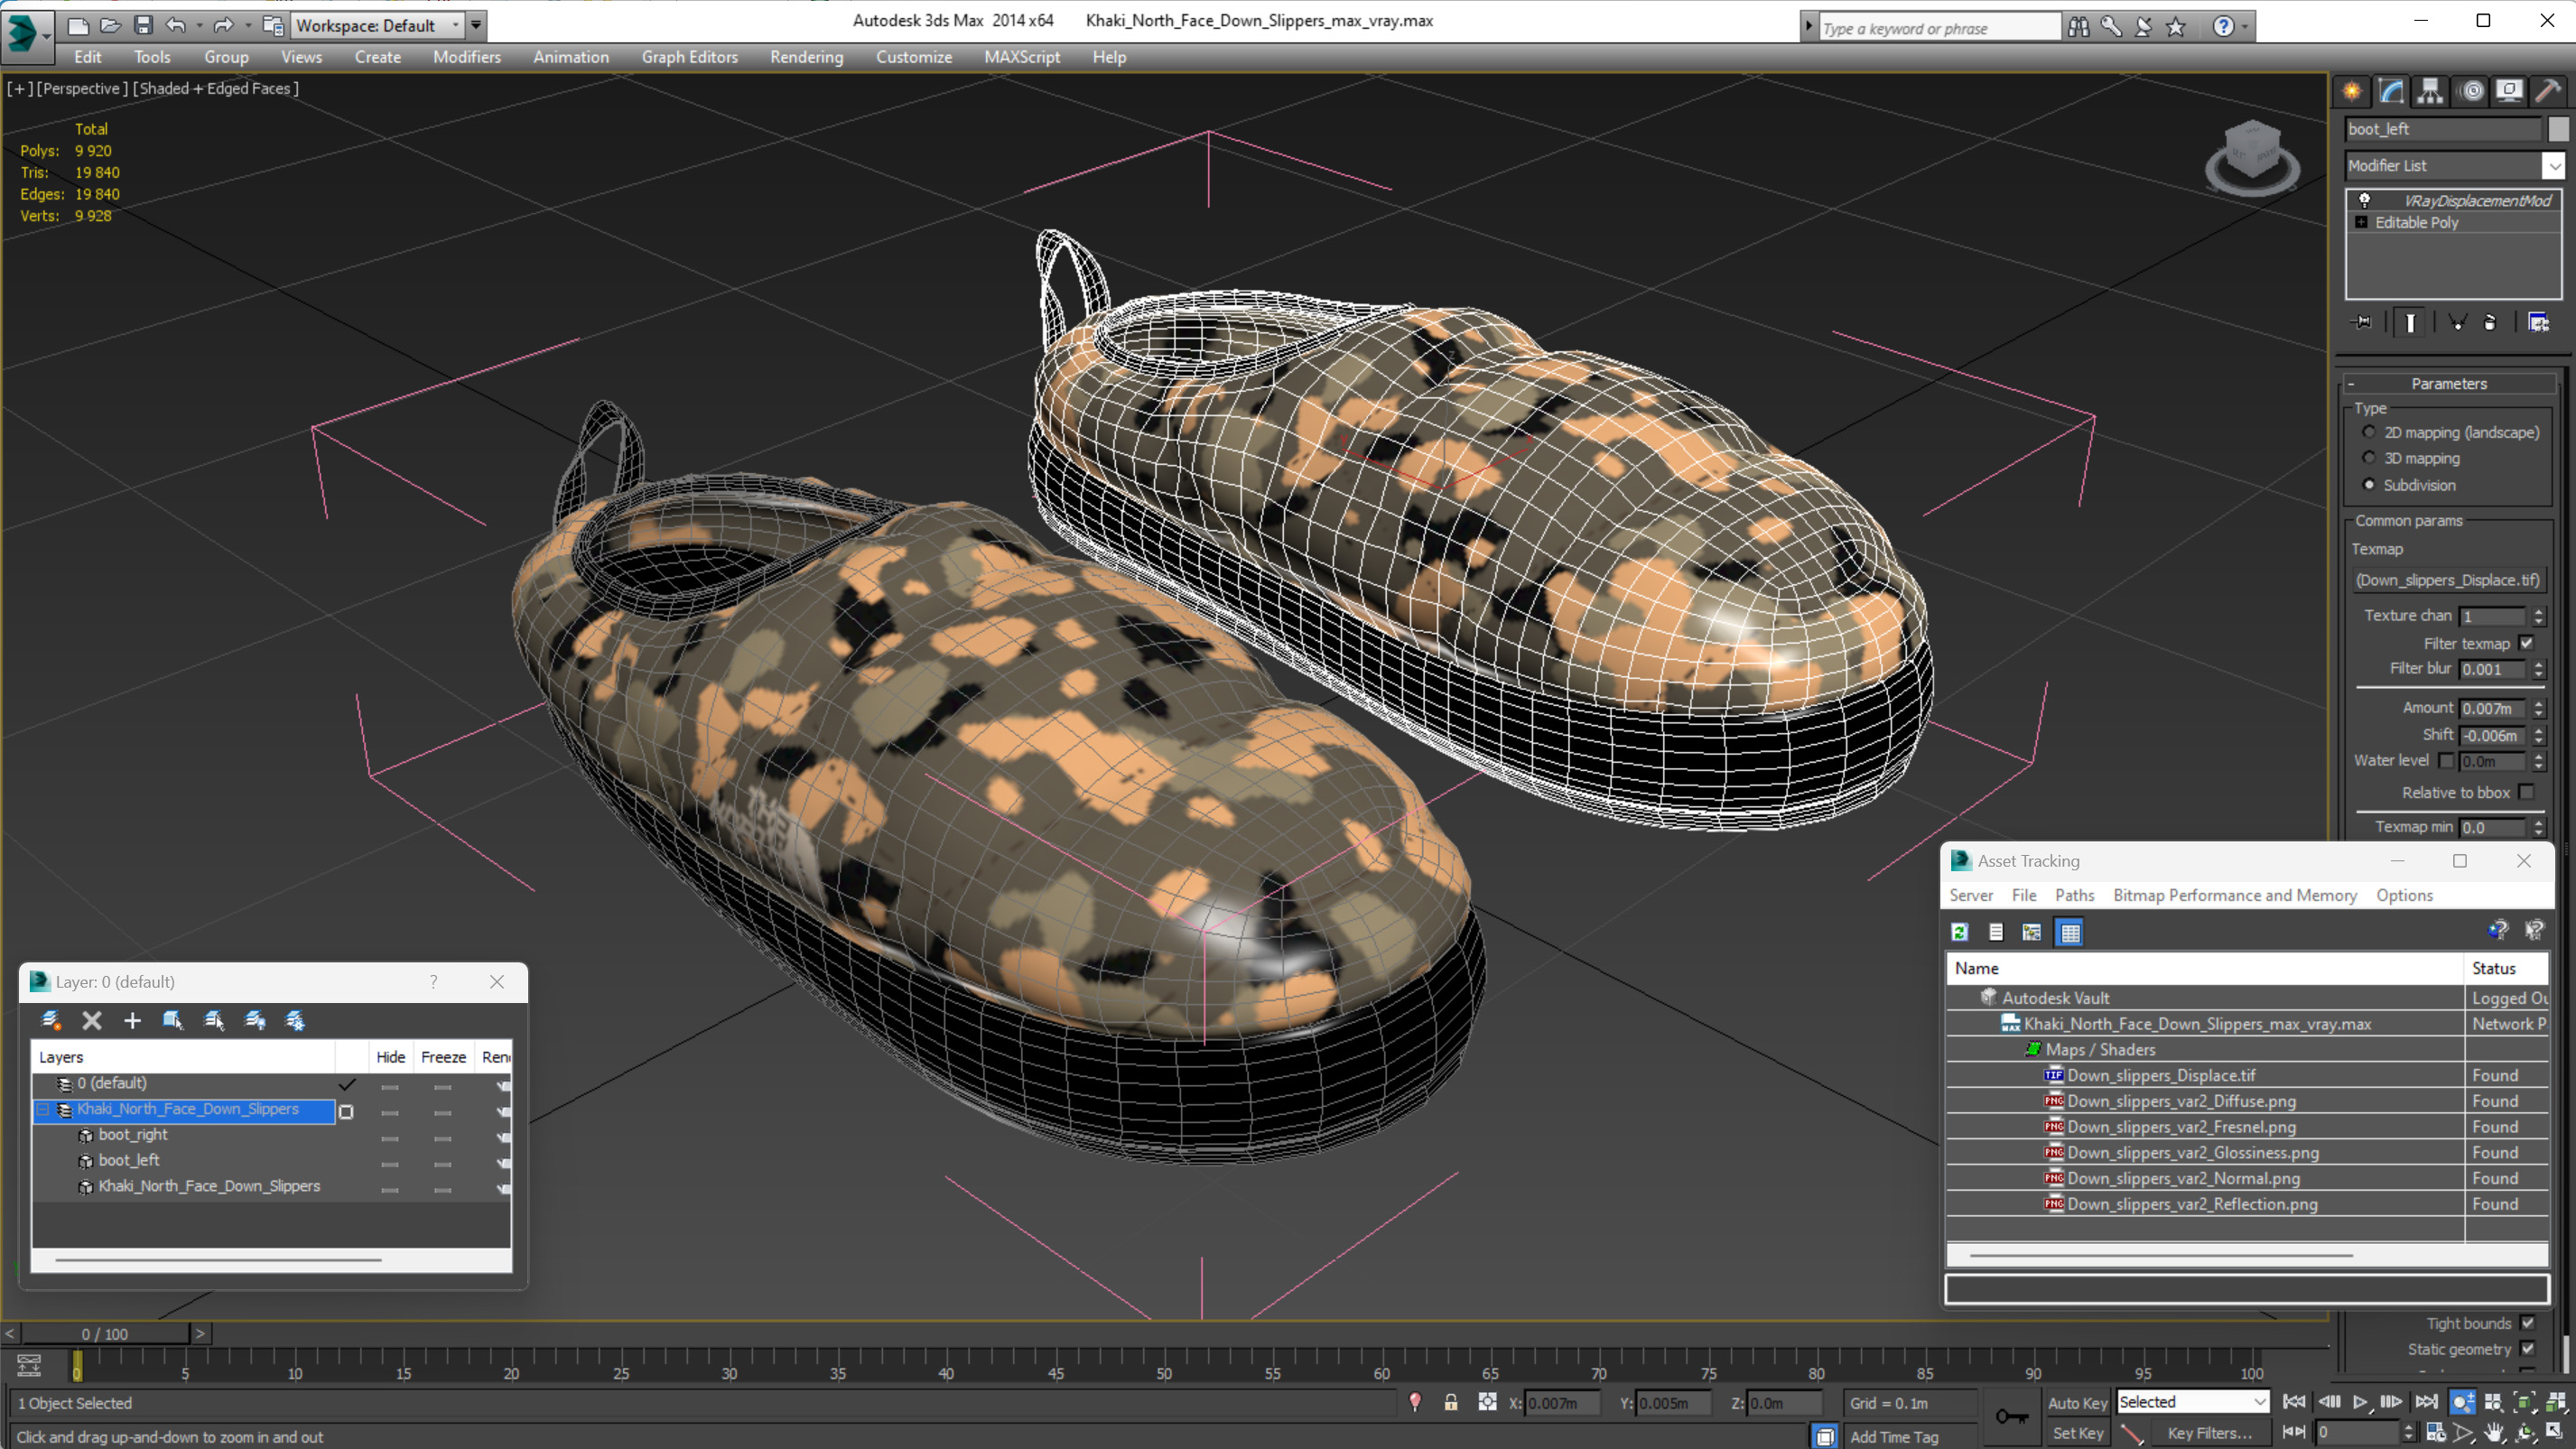Click the Pin Stack icon
Image resolution: width=2576 pixels, height=1449 pixels.
(2362, 322)
